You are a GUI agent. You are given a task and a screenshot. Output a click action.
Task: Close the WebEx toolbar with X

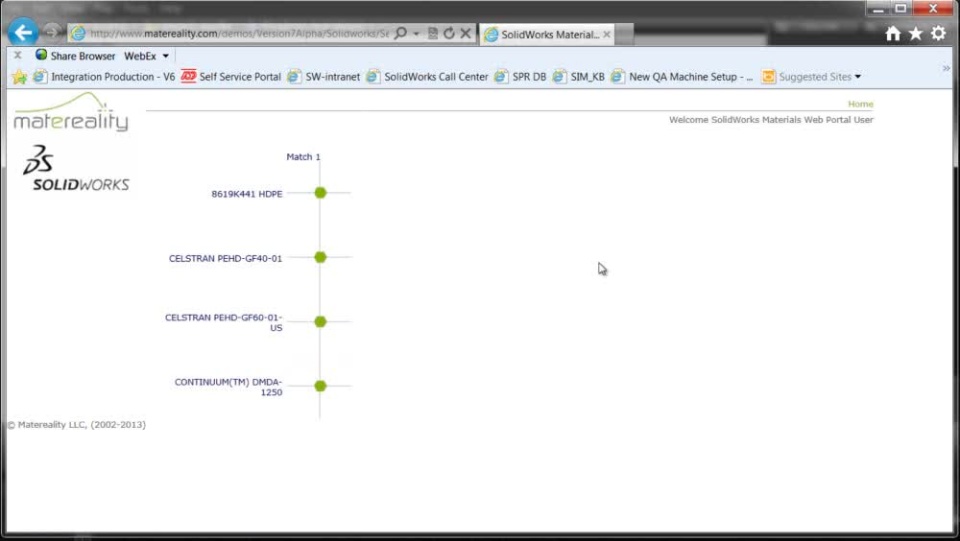18,55
